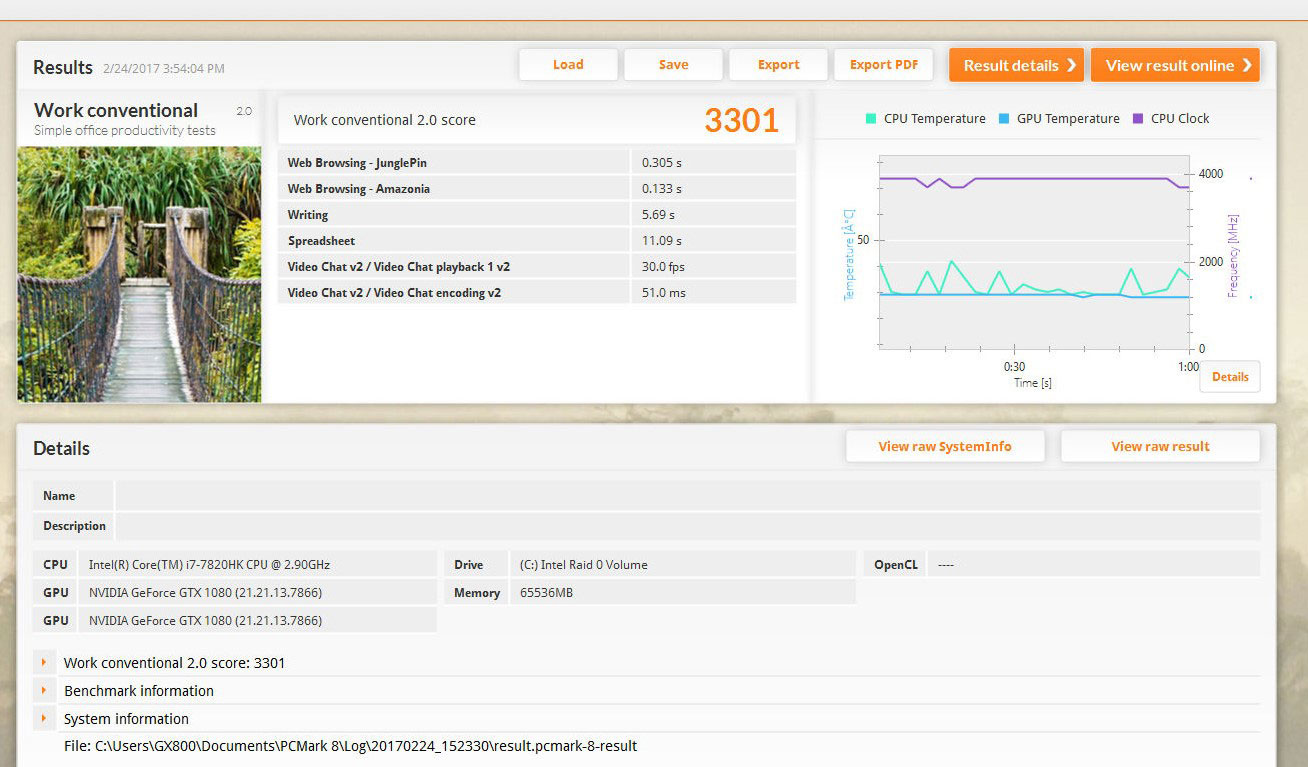Click View raw result

click(x=1159, y=447)
